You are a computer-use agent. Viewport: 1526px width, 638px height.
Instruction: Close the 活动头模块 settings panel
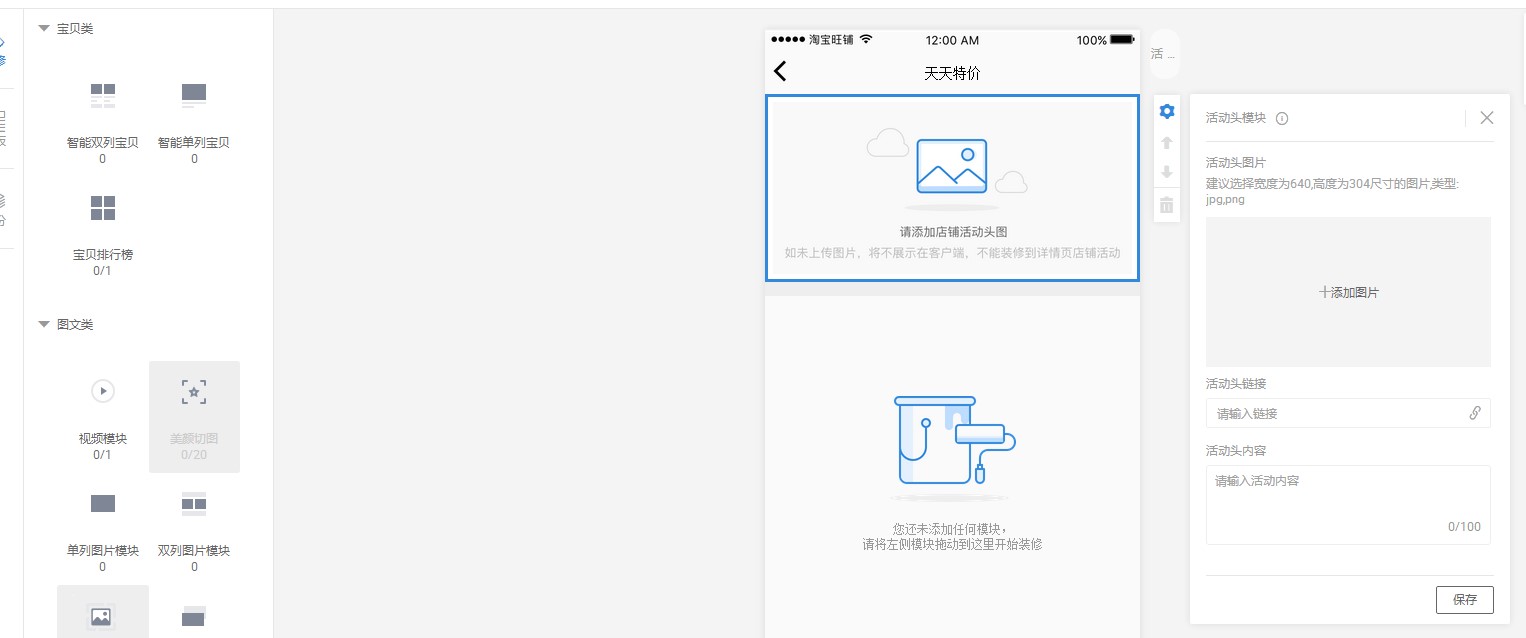1486,118
